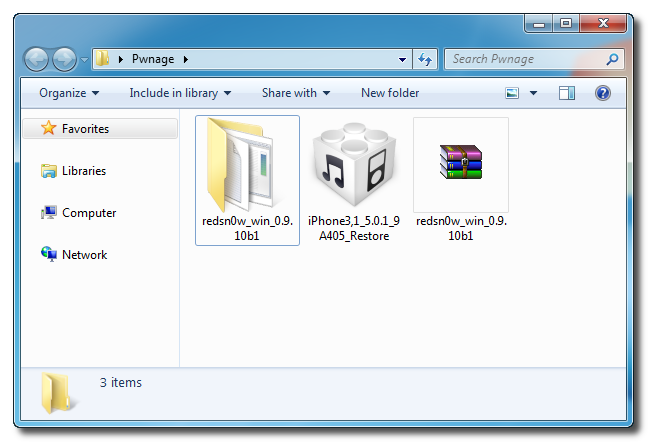Click the magnifier search icon

pyautogui.click(x=612, y=59)
